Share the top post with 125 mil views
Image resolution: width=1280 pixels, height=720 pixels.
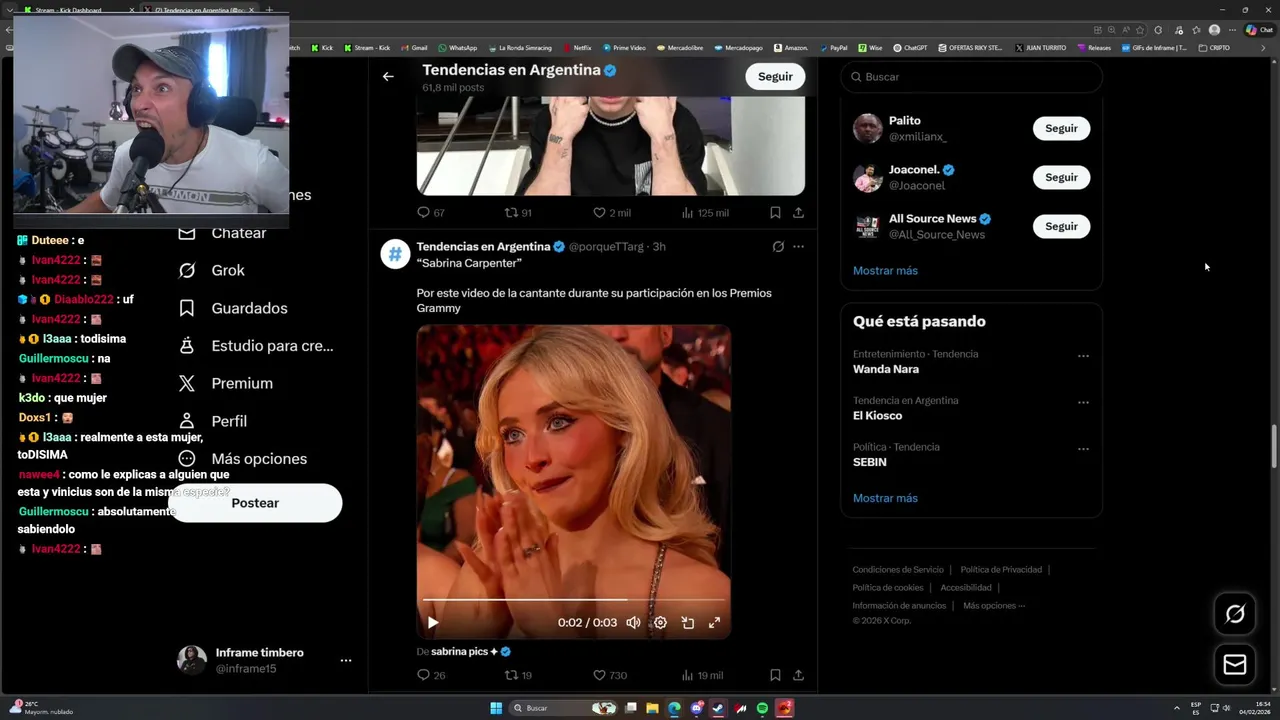[798, 212]
